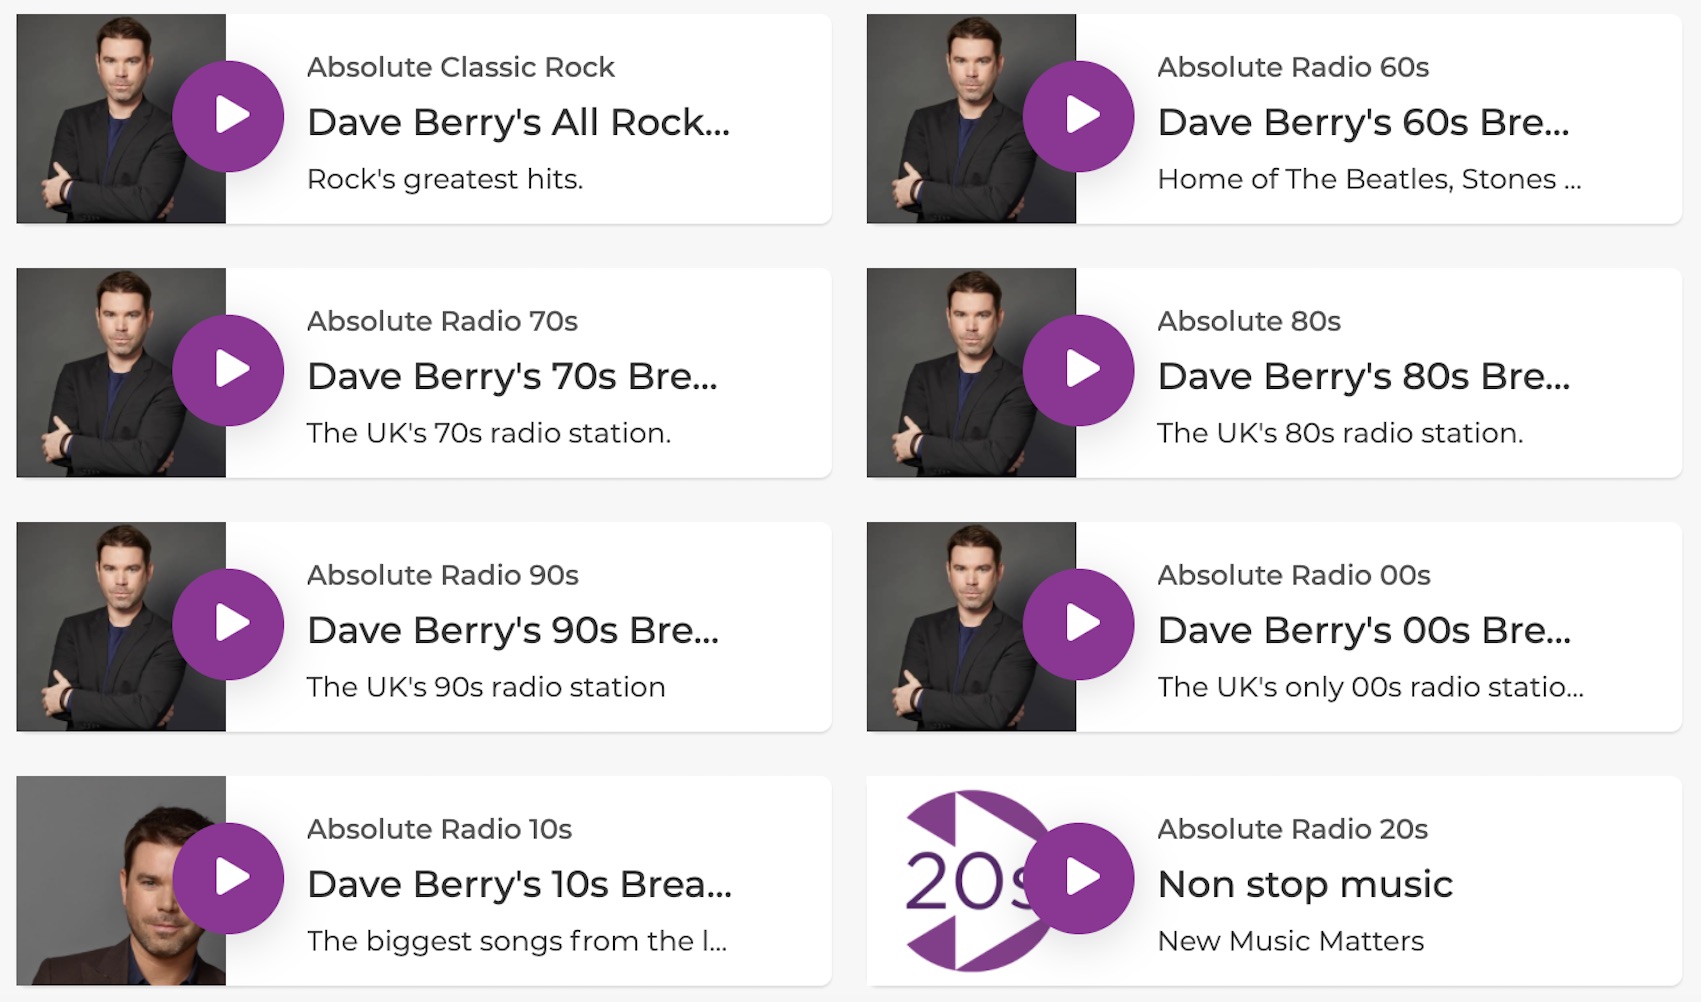Play Absolute Radio 10s
Screen dimensions: 1701x1002
pyautogui.click(x=231, y=876)
